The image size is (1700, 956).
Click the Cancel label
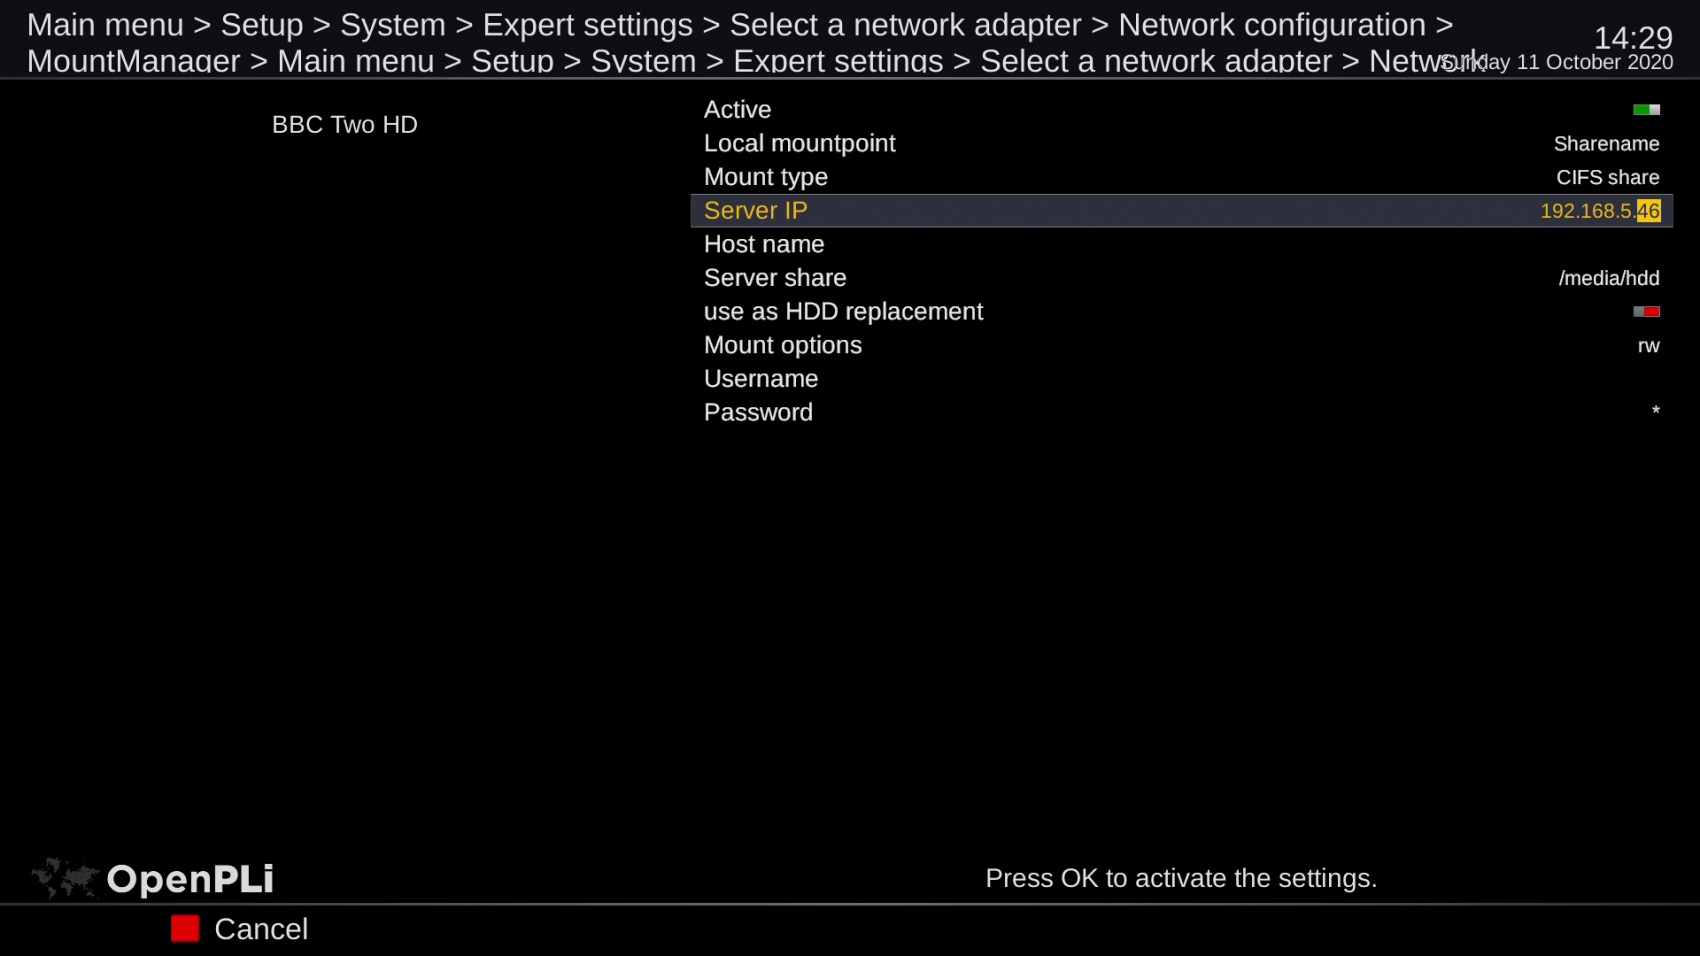click(261, 929)
